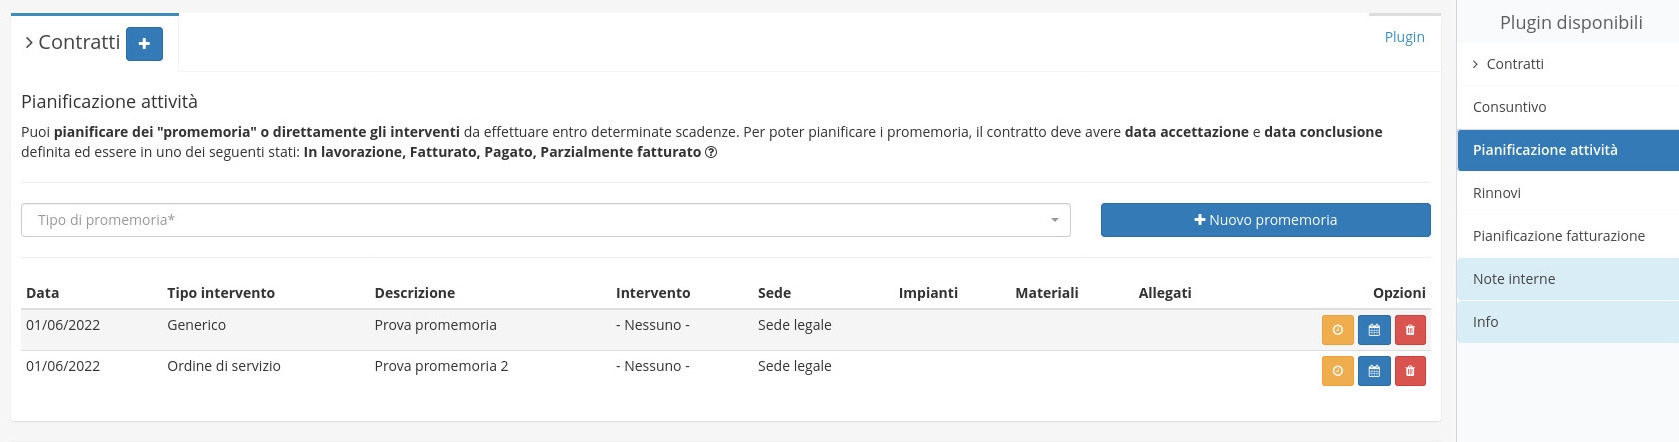Delete Prova promemoria 2 with trash icon
This screenshot has width=1679, height=442.
[x=1410, y=371]
